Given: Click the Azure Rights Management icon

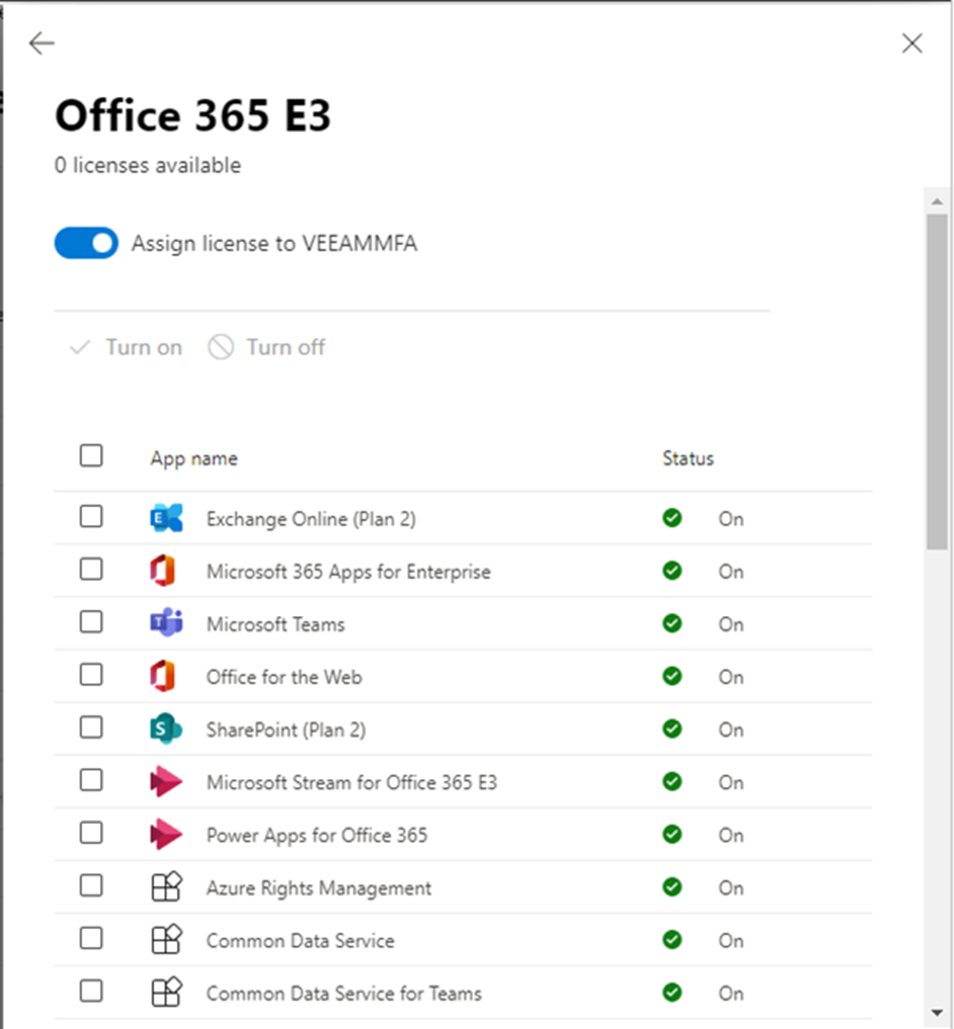Looking at the screenshot, I should 167,887.
